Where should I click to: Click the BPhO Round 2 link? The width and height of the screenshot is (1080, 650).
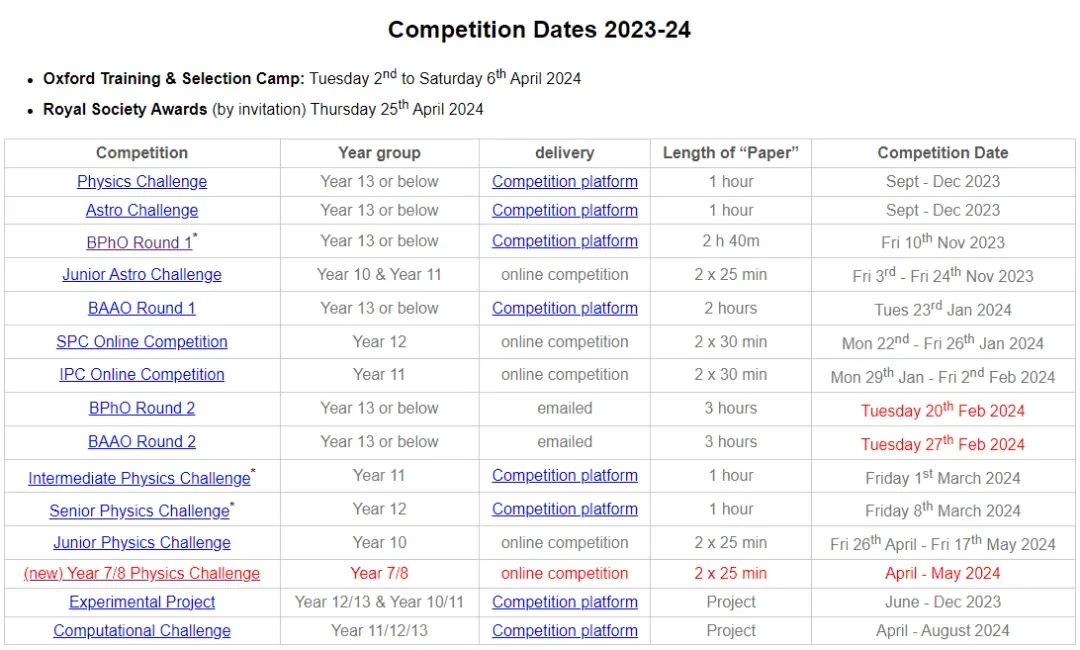(x=142, y=408)
